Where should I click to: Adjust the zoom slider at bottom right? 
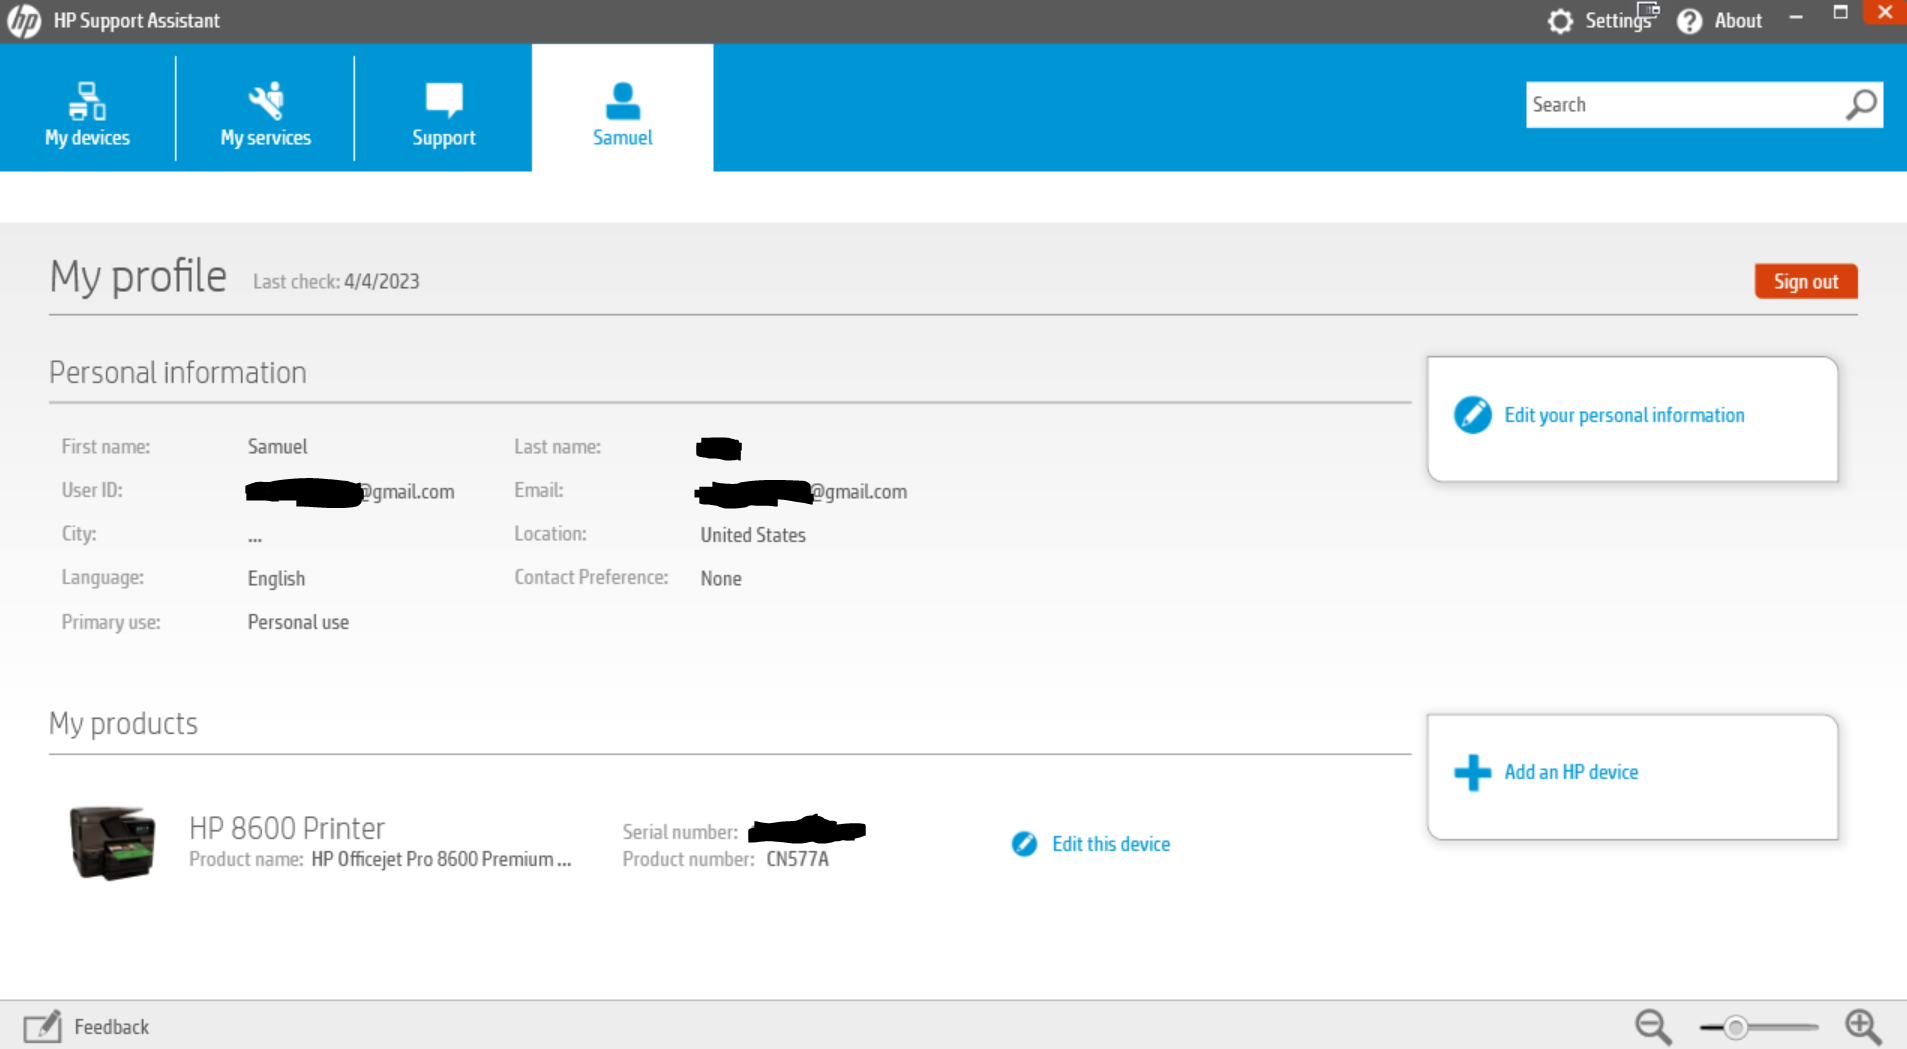[1737, 1026]
